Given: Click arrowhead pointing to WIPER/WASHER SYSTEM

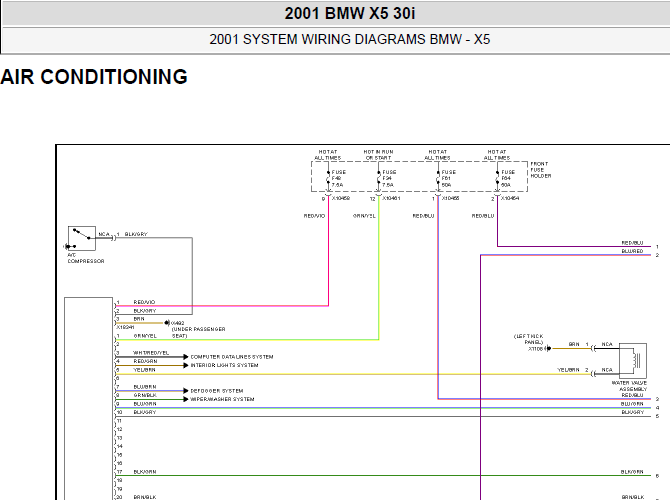Looking at the screenshot, I should [186, 399].
